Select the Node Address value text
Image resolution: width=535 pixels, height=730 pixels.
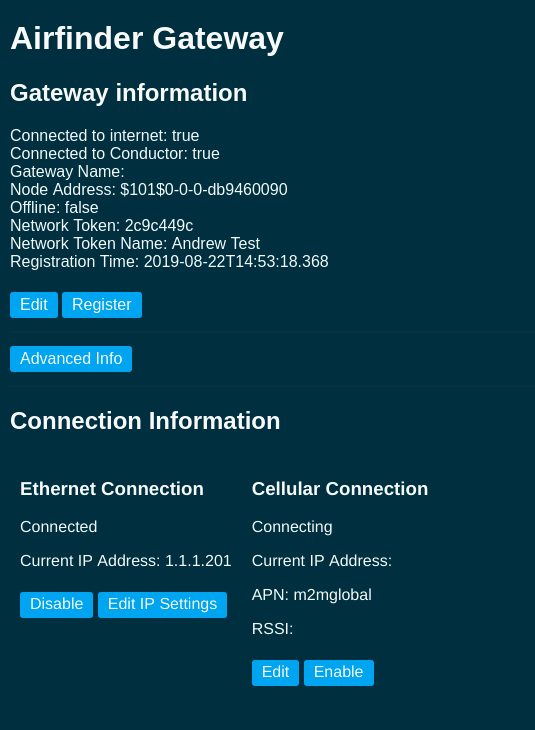[204, 189]
